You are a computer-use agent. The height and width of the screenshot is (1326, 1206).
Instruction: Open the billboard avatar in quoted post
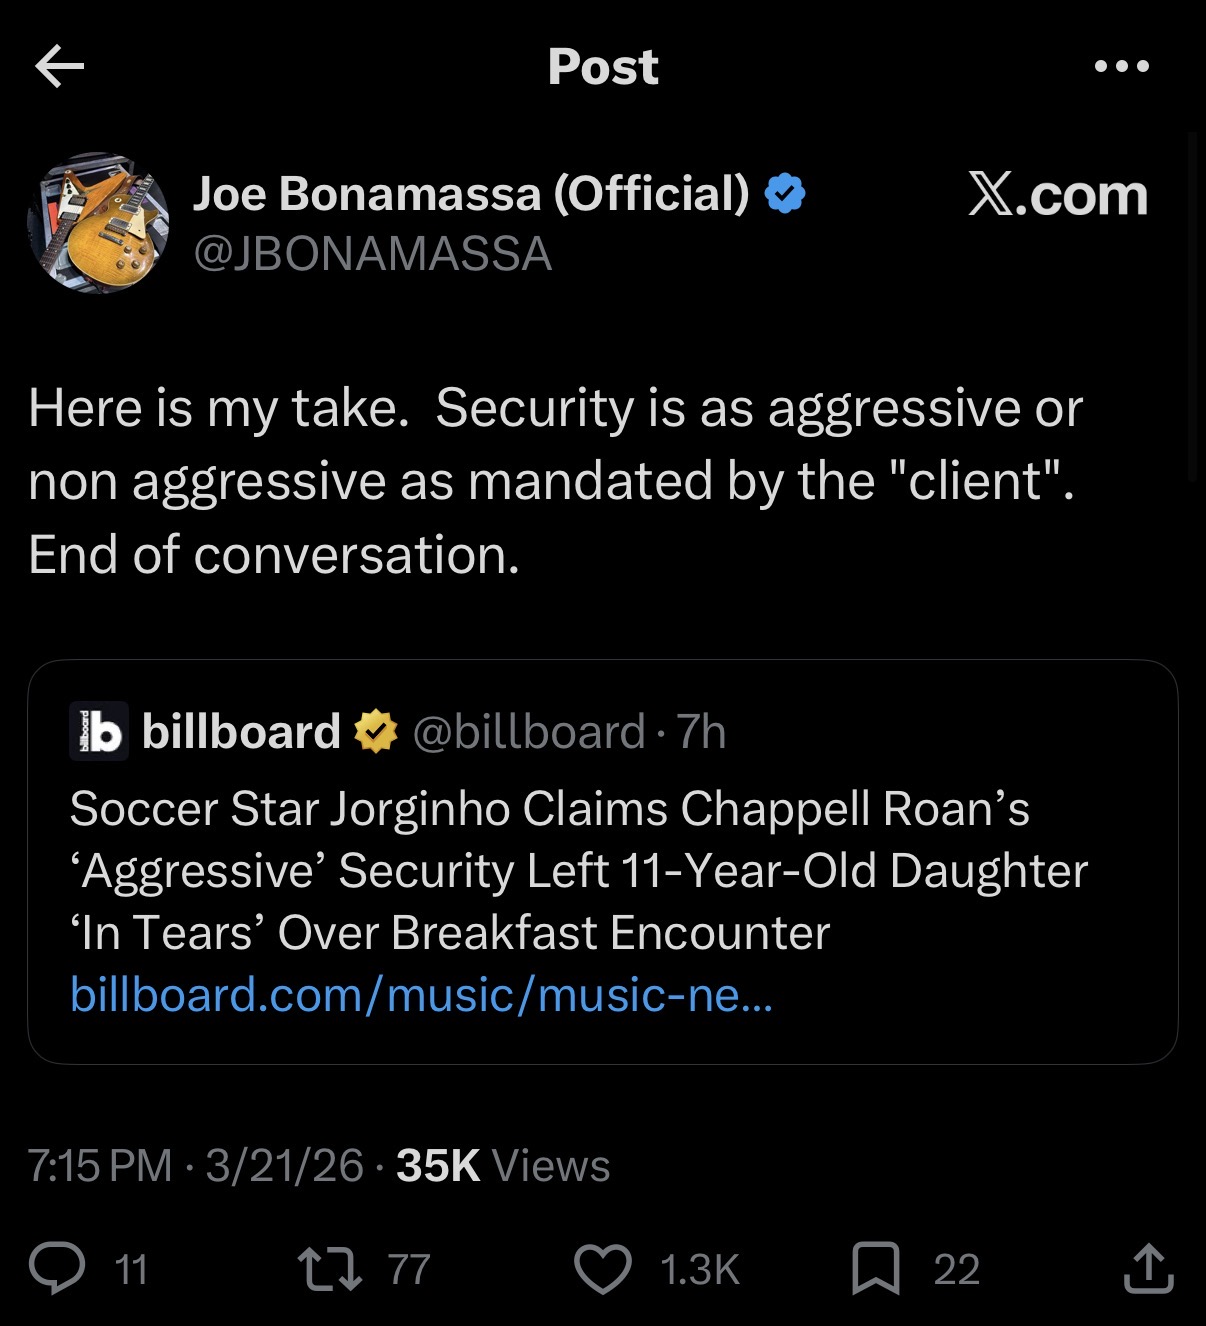98,731
